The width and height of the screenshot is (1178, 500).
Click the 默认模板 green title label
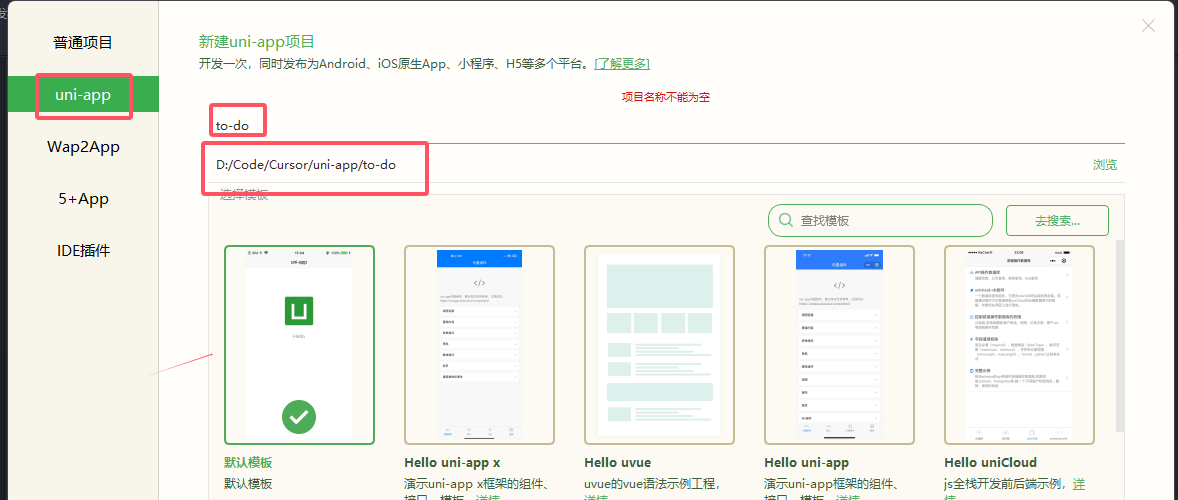(x=248, y=462)
